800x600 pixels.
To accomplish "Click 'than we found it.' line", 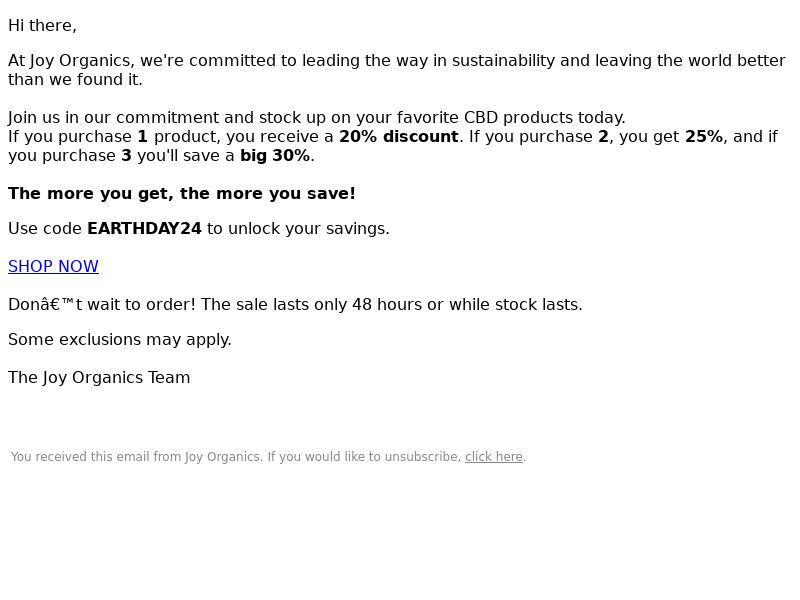I will coord(75,80).
